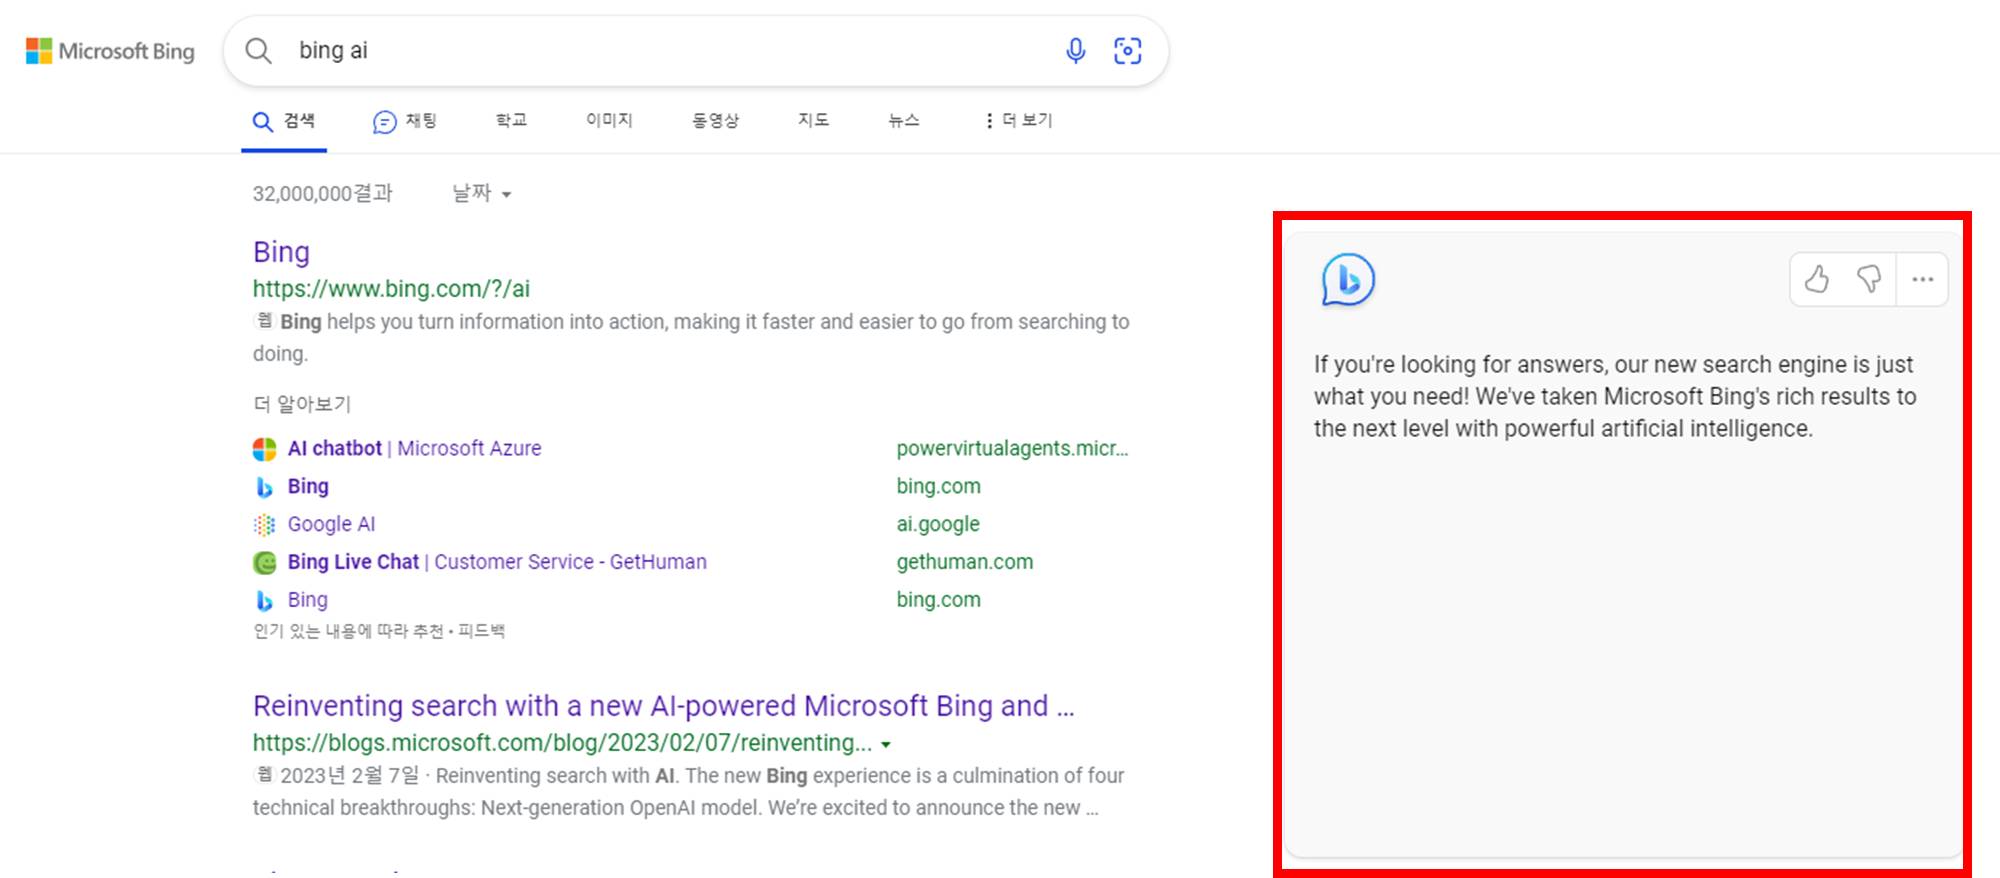Expand arrow next to blogs.microsoft.com URL
This screenshot has width=2000, height=878.
(x=886, y=745)
